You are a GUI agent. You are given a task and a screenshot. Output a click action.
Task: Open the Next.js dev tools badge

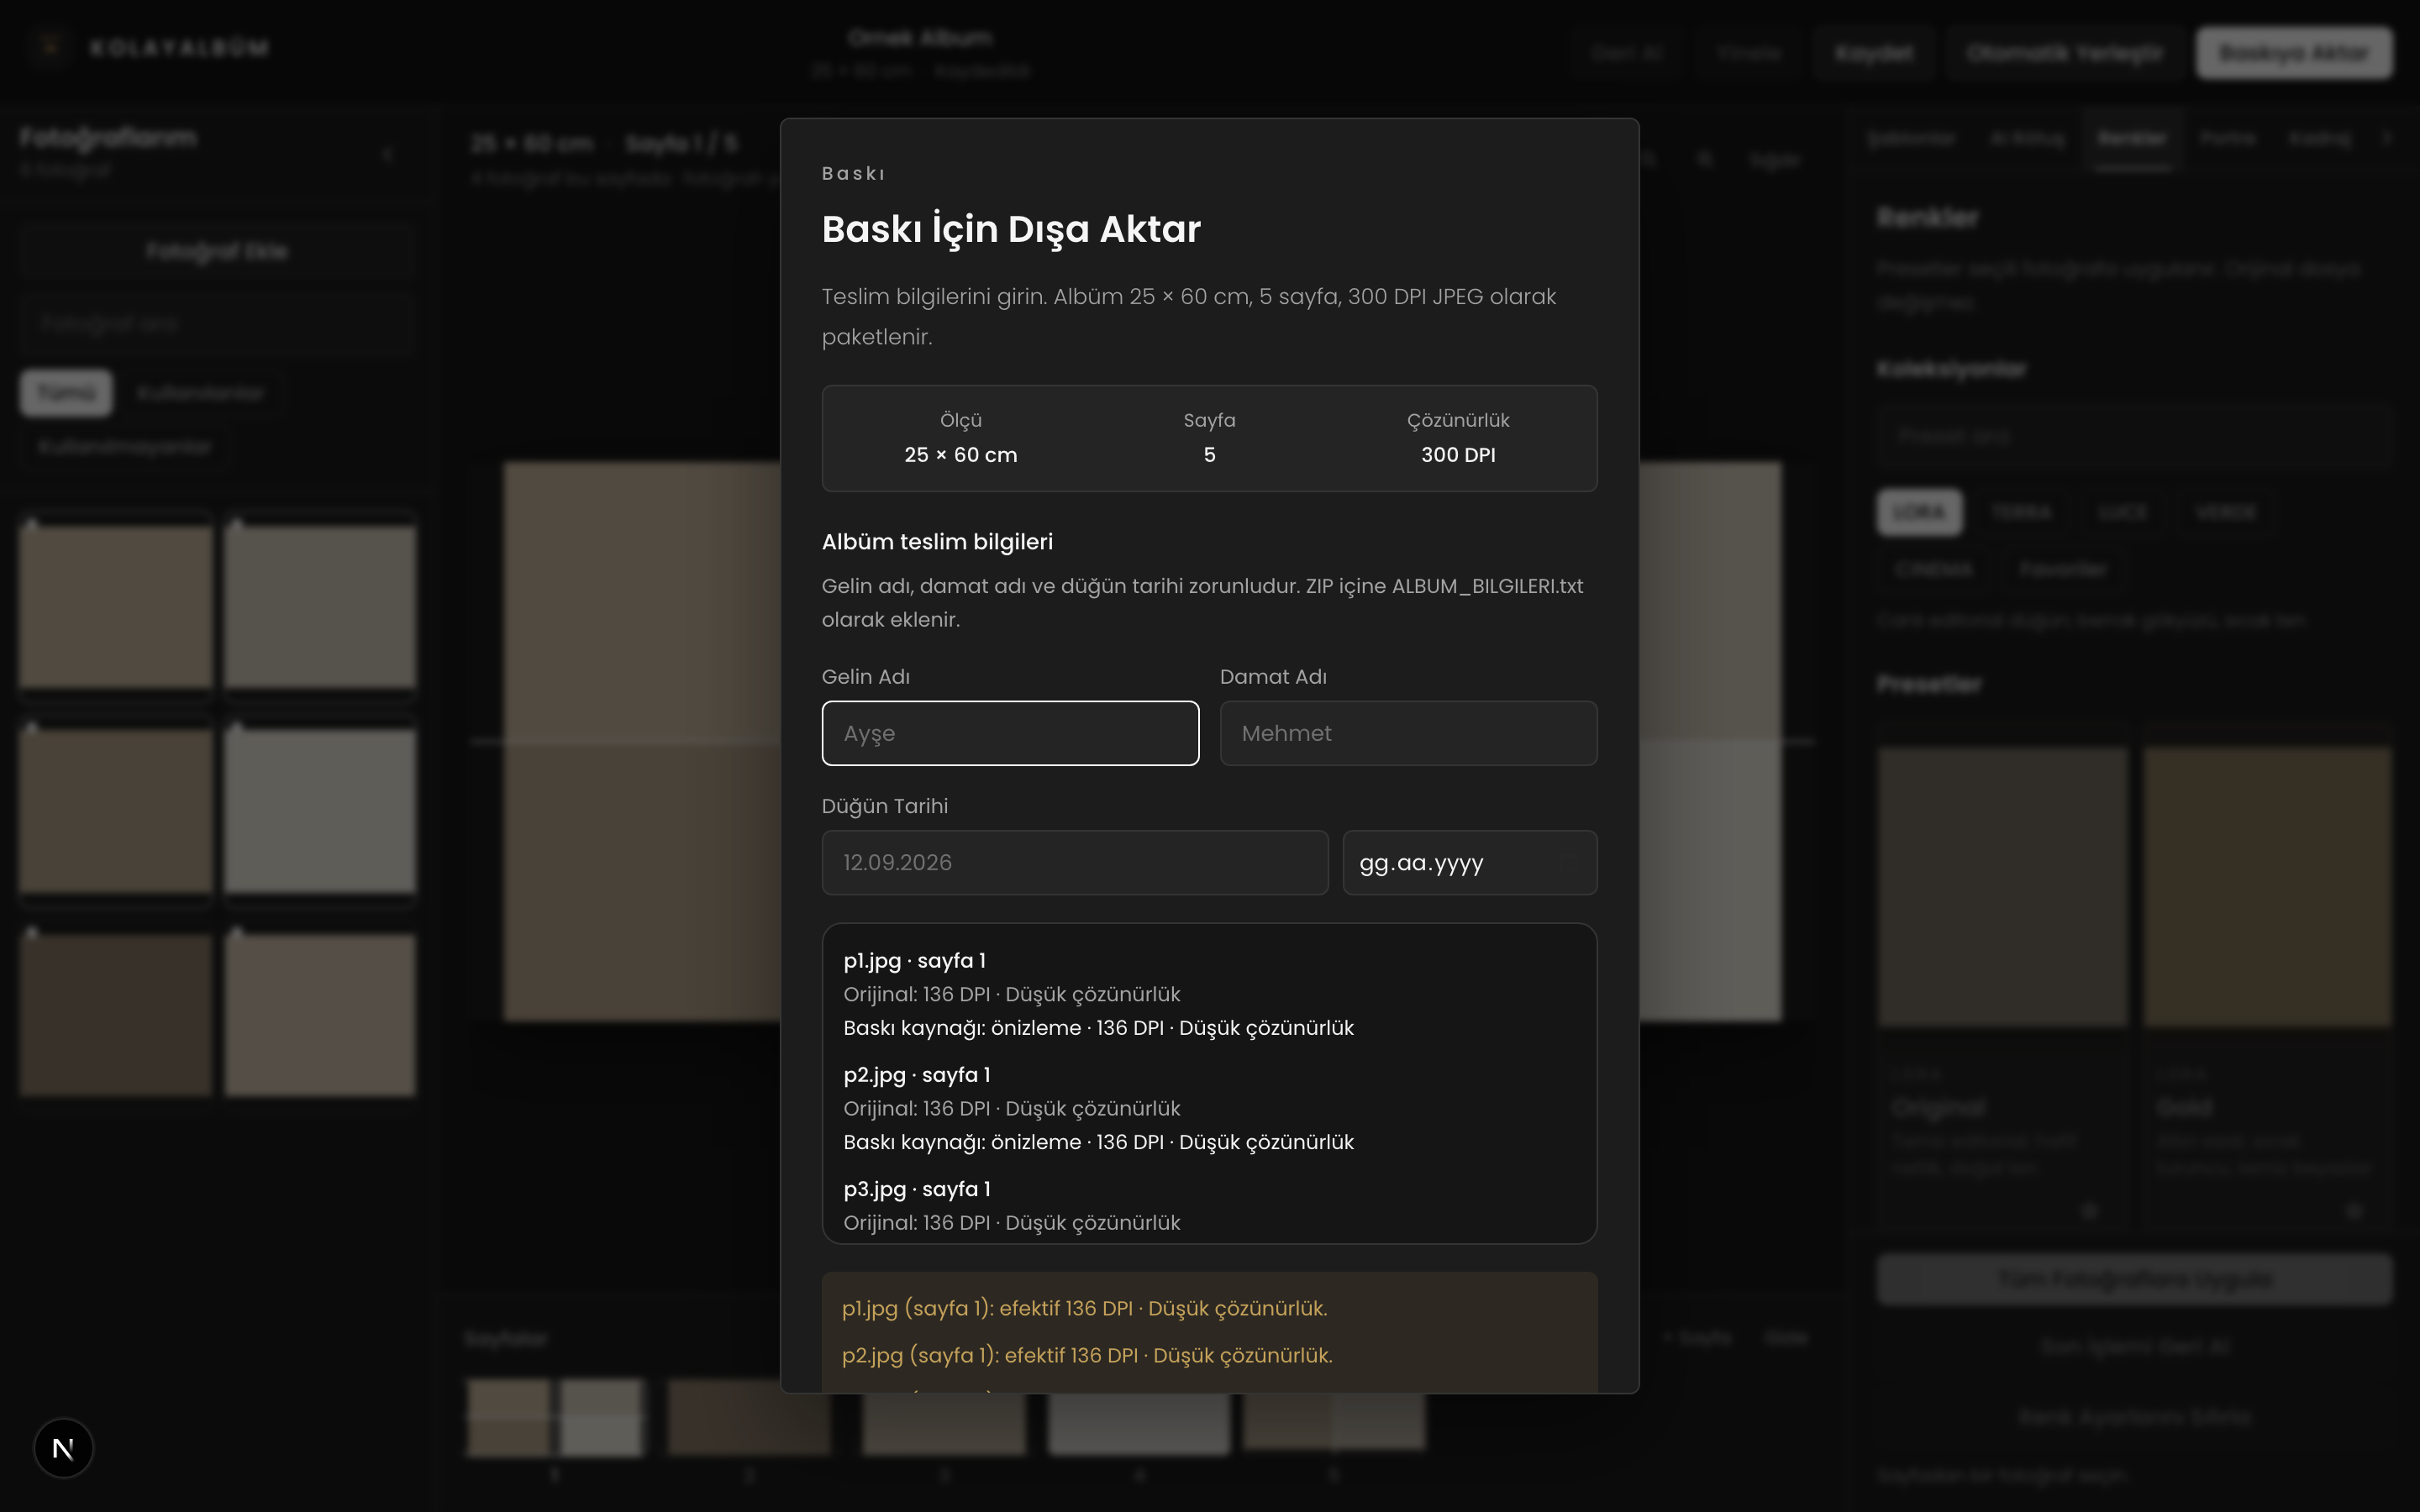click(x=63, y=1447)
